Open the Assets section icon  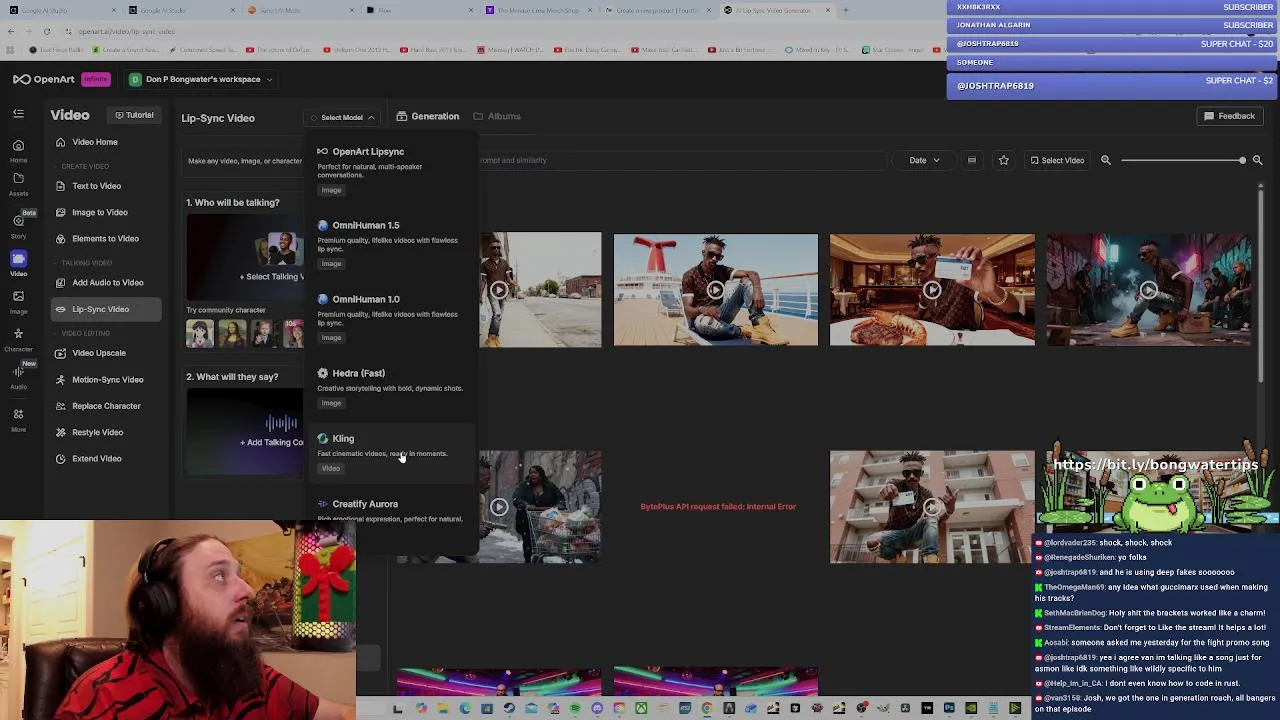point(18,184)
